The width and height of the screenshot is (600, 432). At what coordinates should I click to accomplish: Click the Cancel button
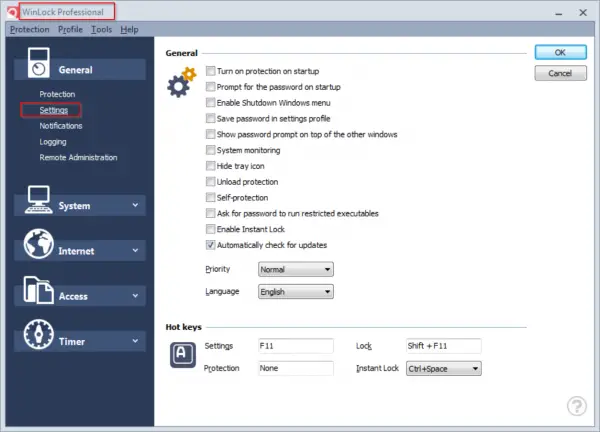coord(560,73)
